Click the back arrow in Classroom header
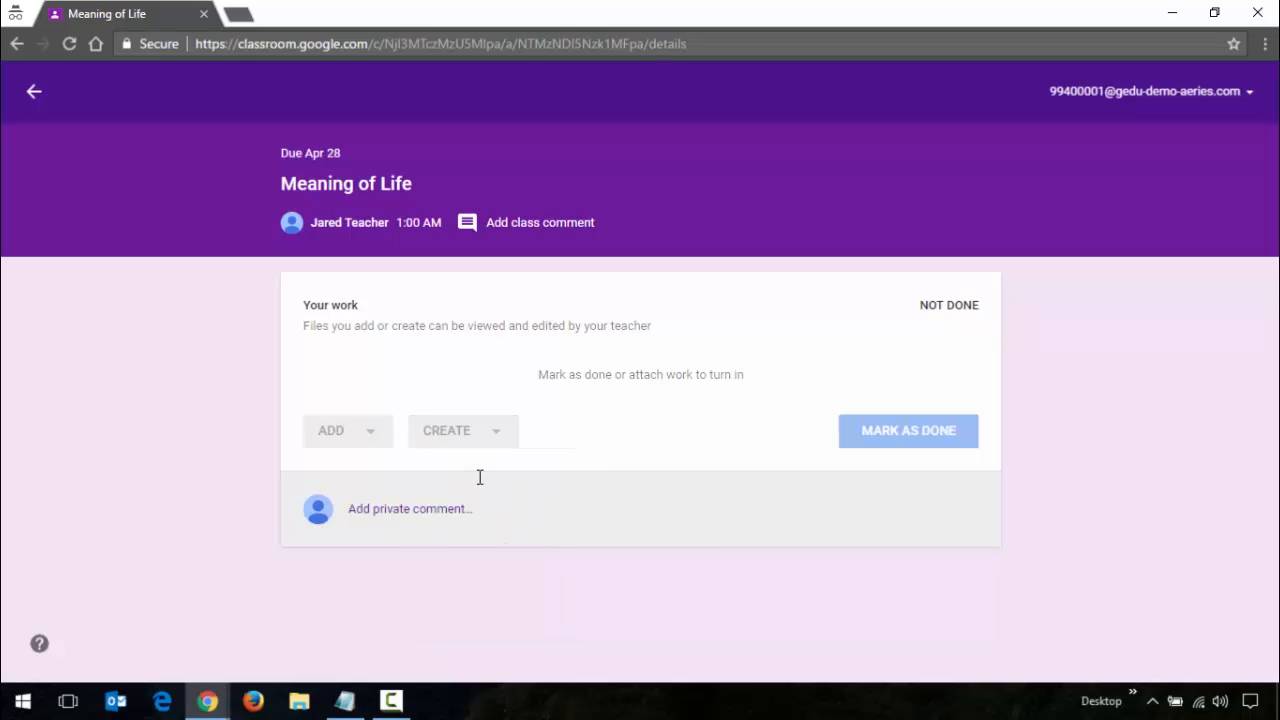The image size is (1280, 720). [34, 91]
